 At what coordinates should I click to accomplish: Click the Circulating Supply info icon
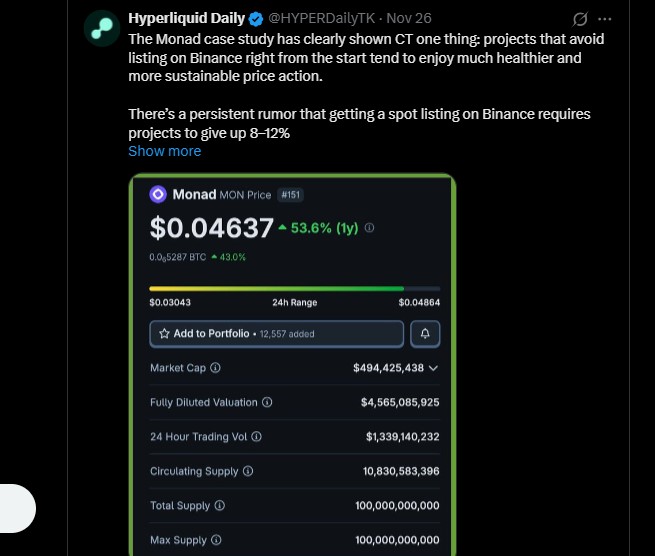click(248, 471)
